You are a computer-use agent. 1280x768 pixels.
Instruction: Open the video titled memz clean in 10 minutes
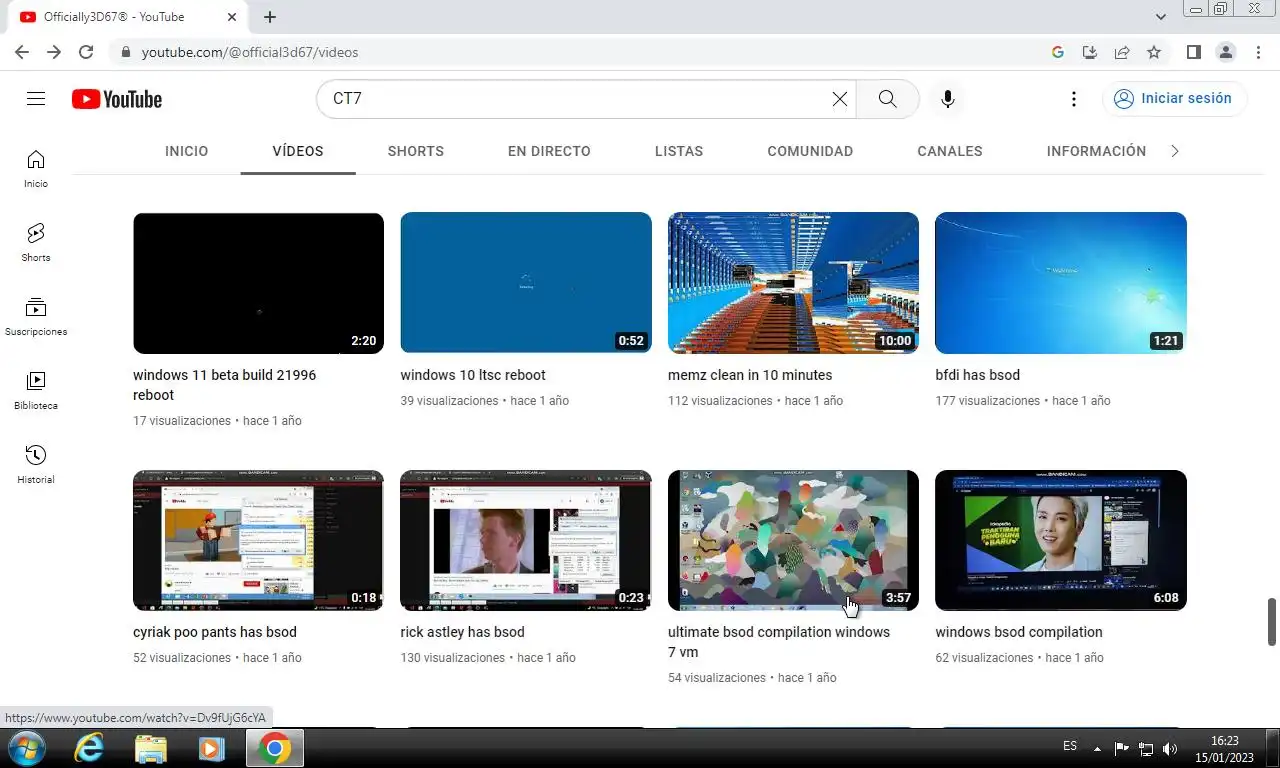pos(750,375)
